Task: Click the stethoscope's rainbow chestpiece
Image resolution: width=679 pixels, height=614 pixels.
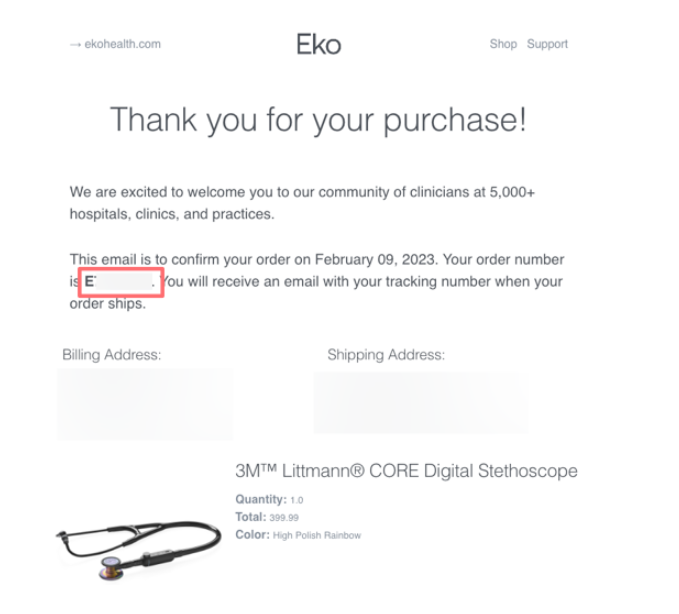Action: pos(112,569)
